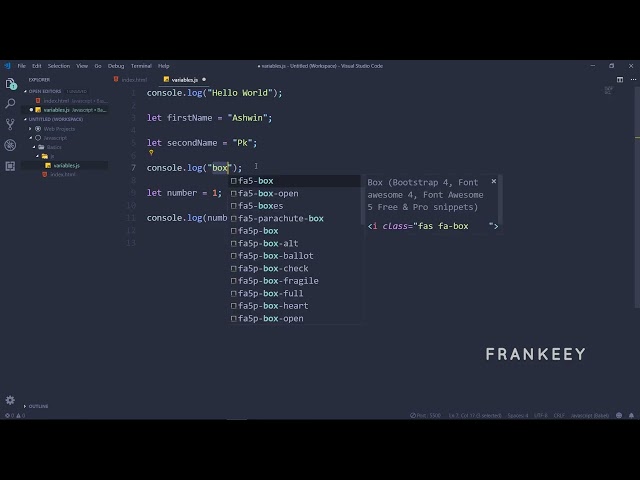Click the Spaces: 4 indentation status
The height and width of the screenshot is (480, 640).
518,416
